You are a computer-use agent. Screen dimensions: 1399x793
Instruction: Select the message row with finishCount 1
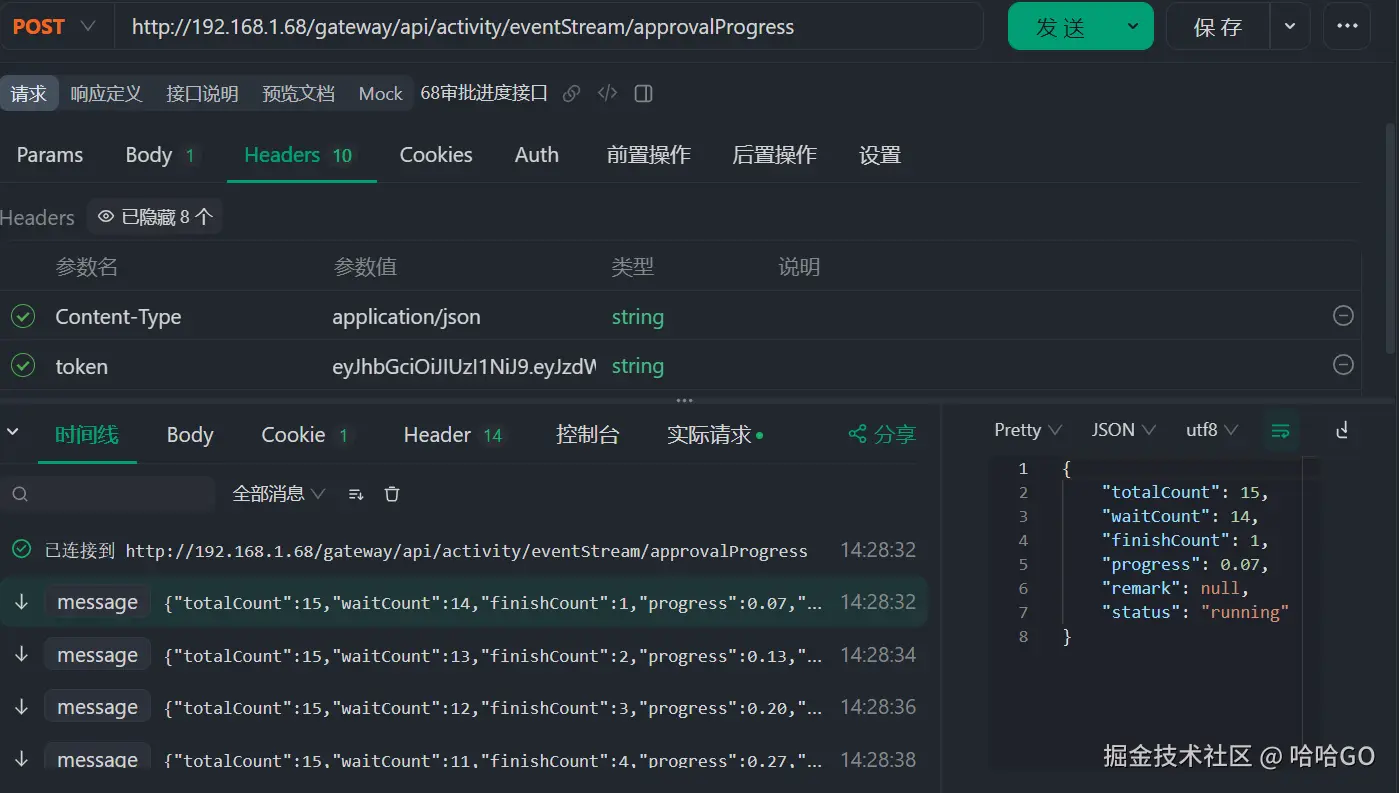[463, 602]
